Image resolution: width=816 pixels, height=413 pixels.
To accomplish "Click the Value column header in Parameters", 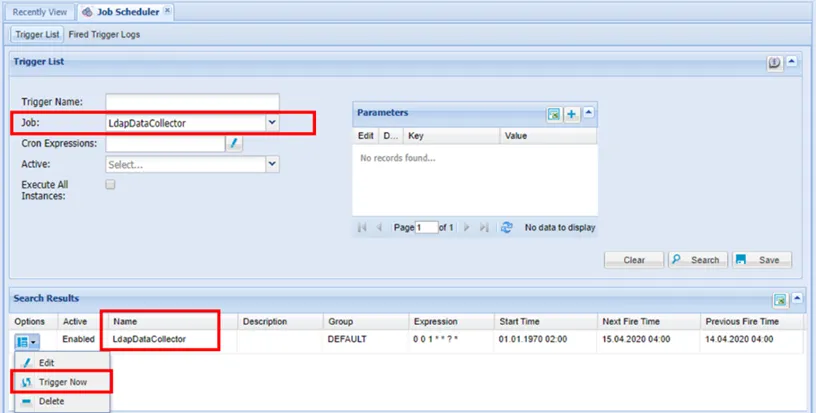I will (548, 136).
